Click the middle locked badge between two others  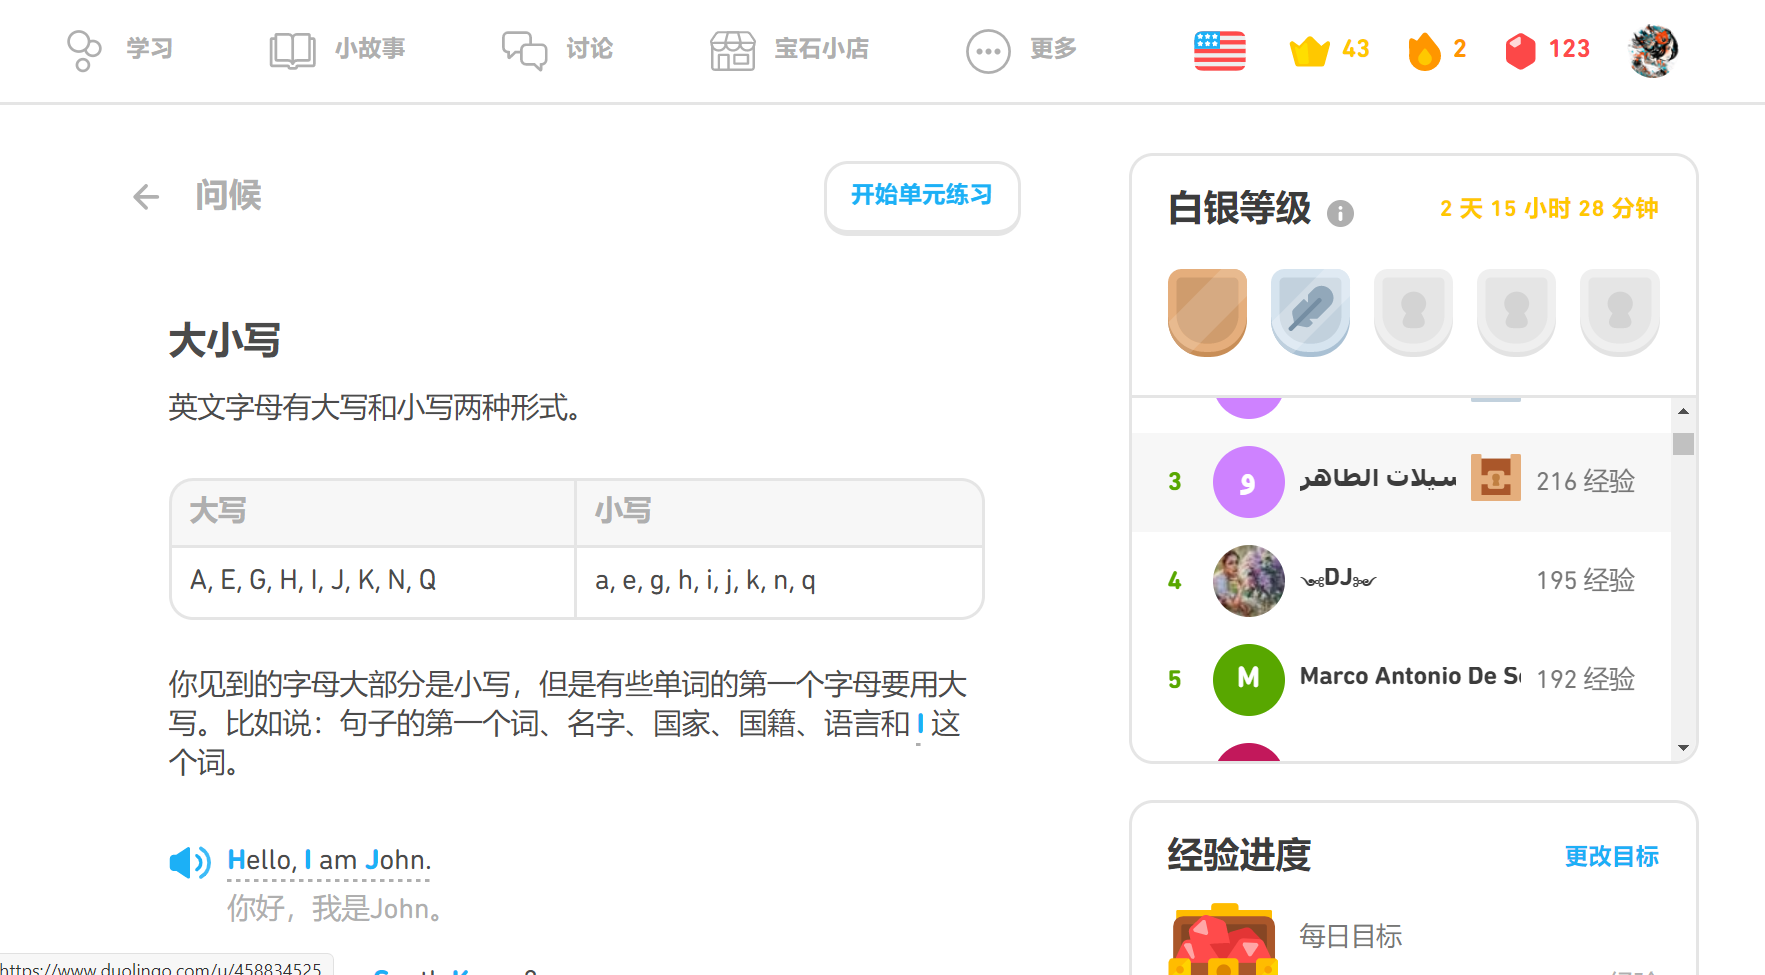tap(1516, 312)
